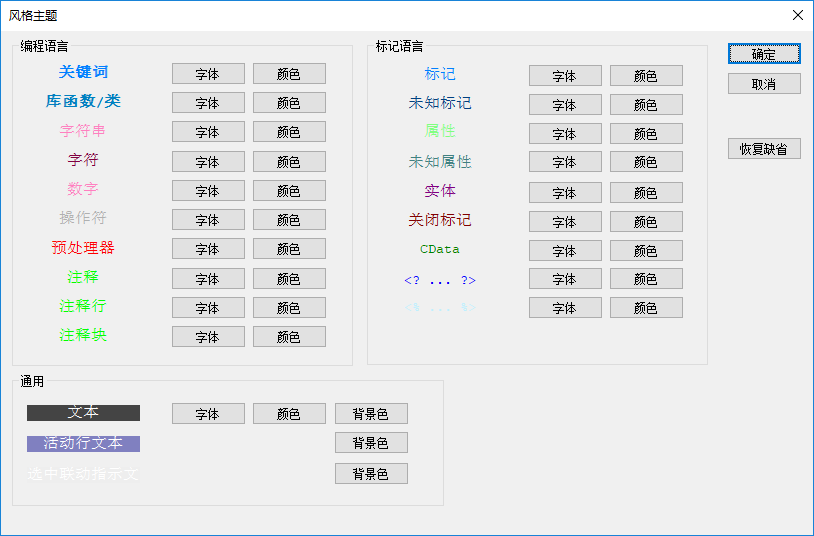The width and height of the screenshot is (814, 536).
Task: Choose 颜色 for 实体
Action: [646, 193]
